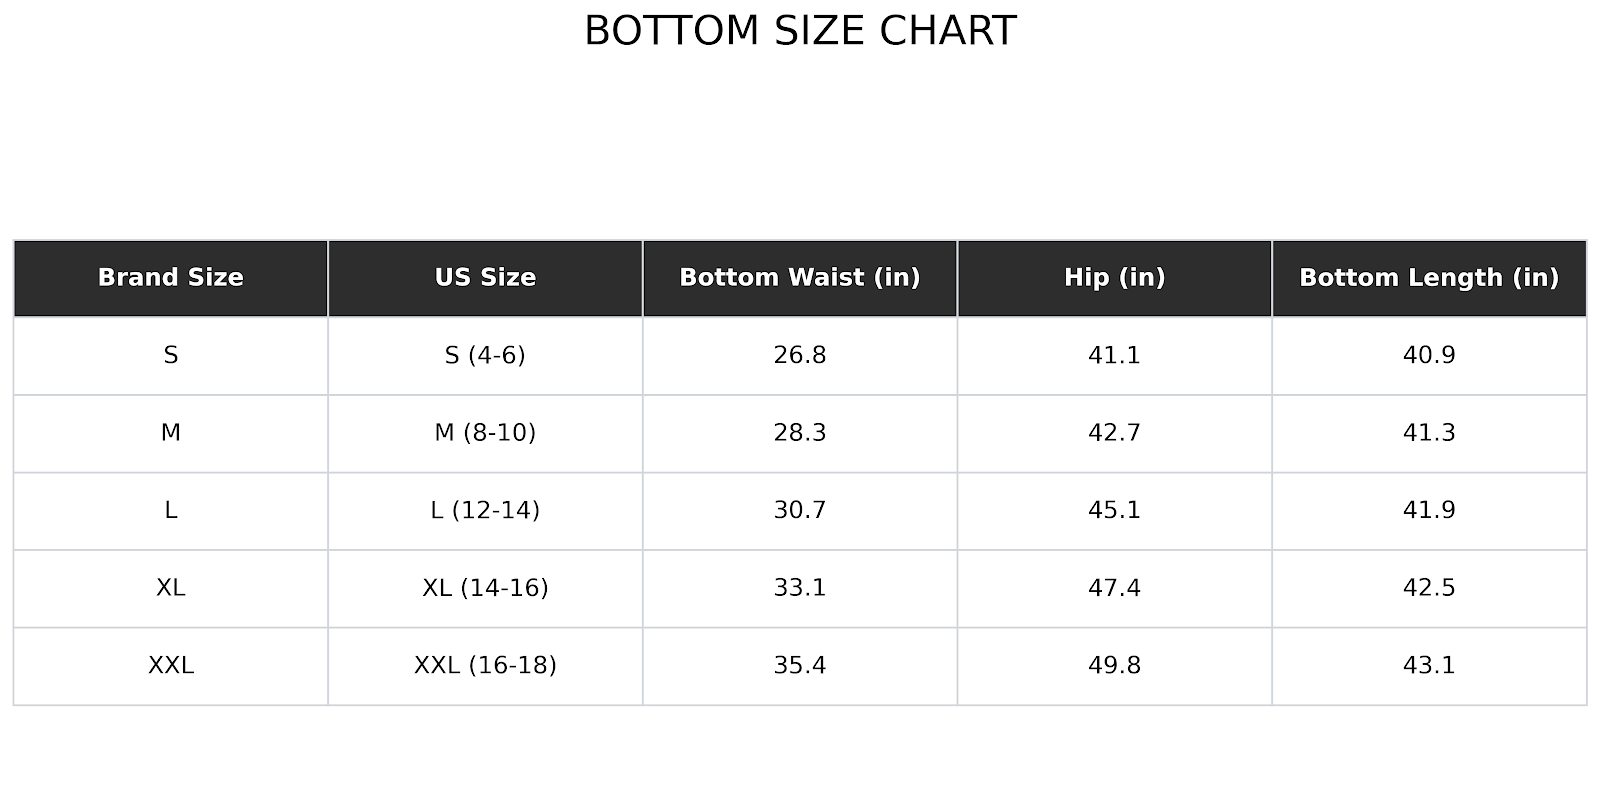
Task: Click waist value 28.3
Action: point(800,433)
